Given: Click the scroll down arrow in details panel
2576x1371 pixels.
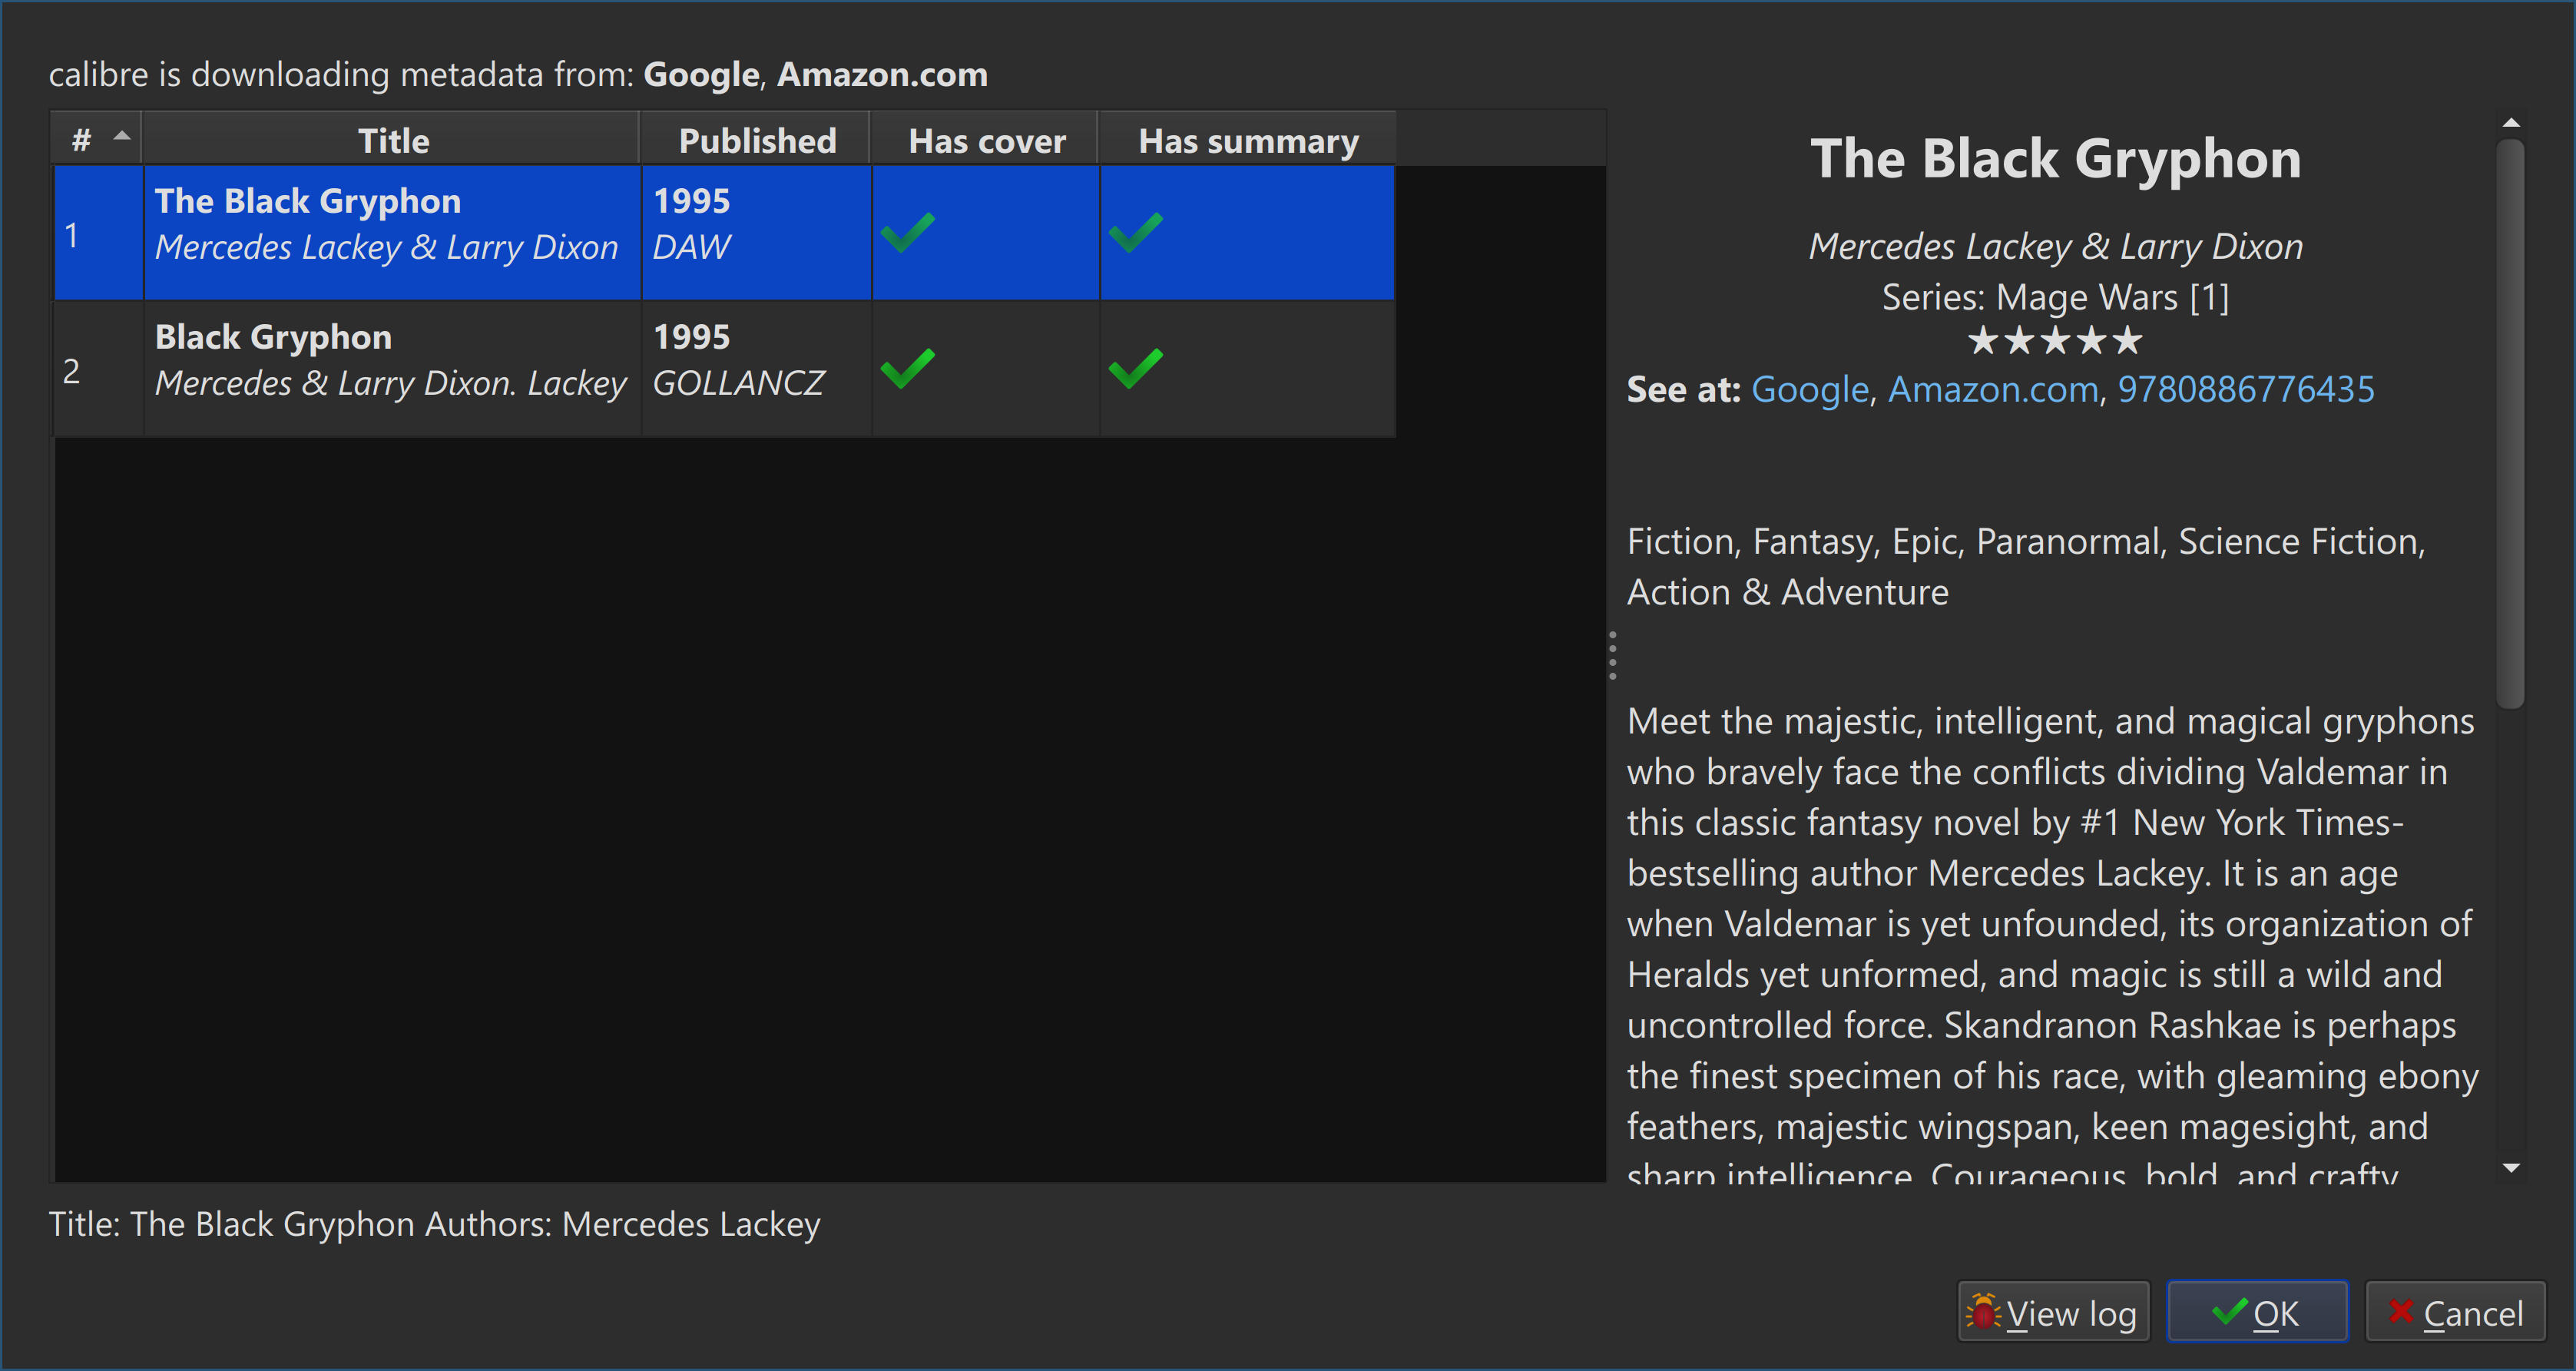Looking at the screenshot, I should [x=2510, y=1167].
